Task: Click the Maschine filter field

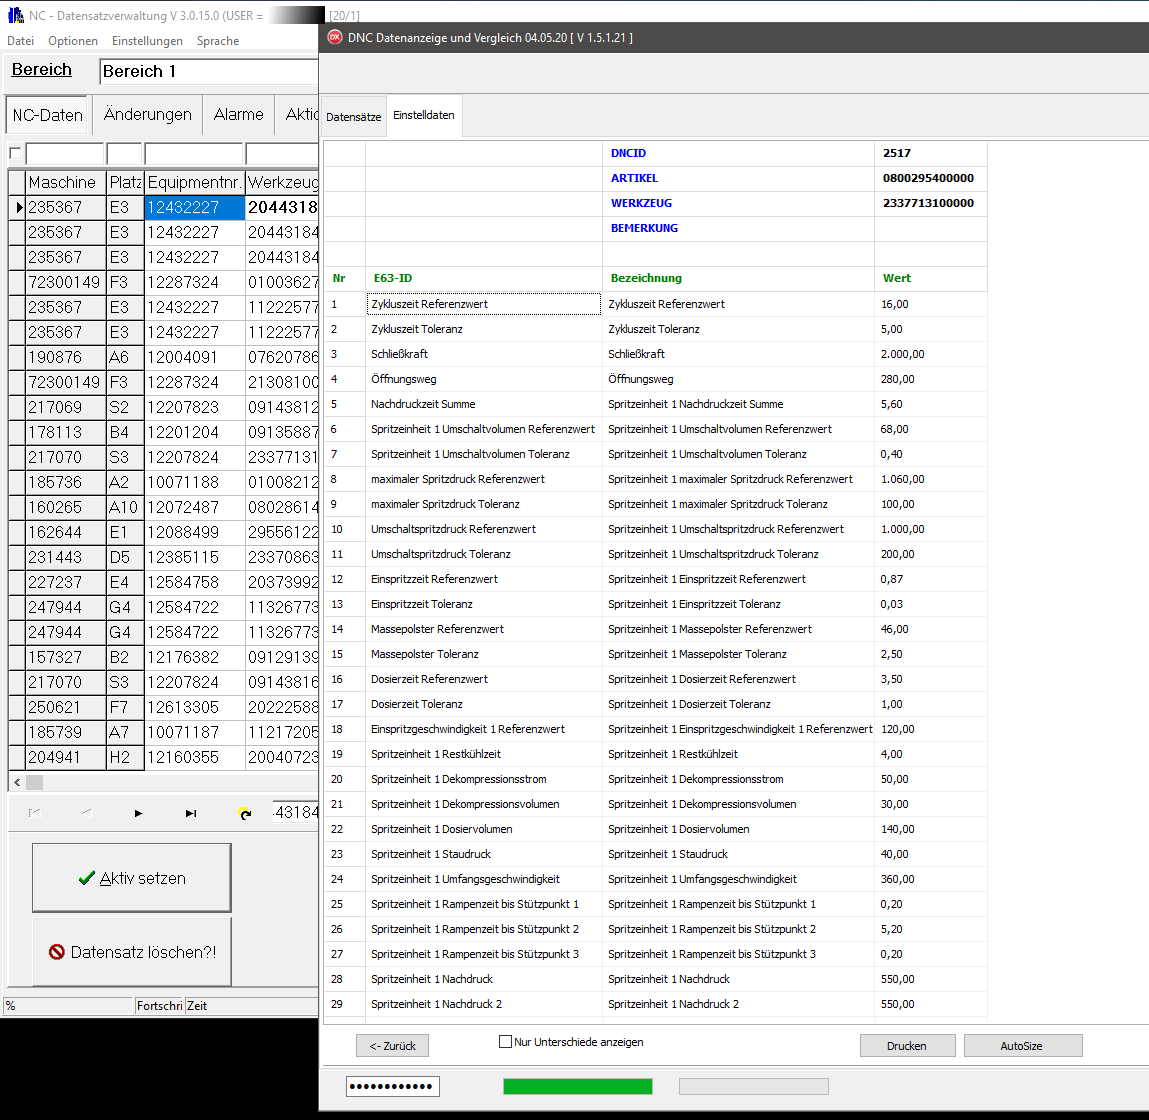Action: [65, 154]
